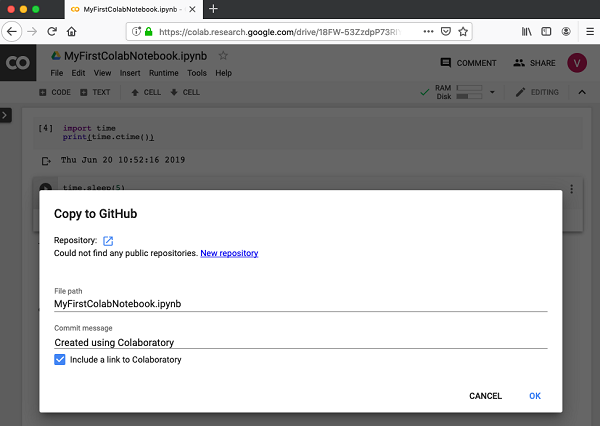This screenshot has height=426, width=600.
Task: Open the Insert menu
Action: point(130,73)
